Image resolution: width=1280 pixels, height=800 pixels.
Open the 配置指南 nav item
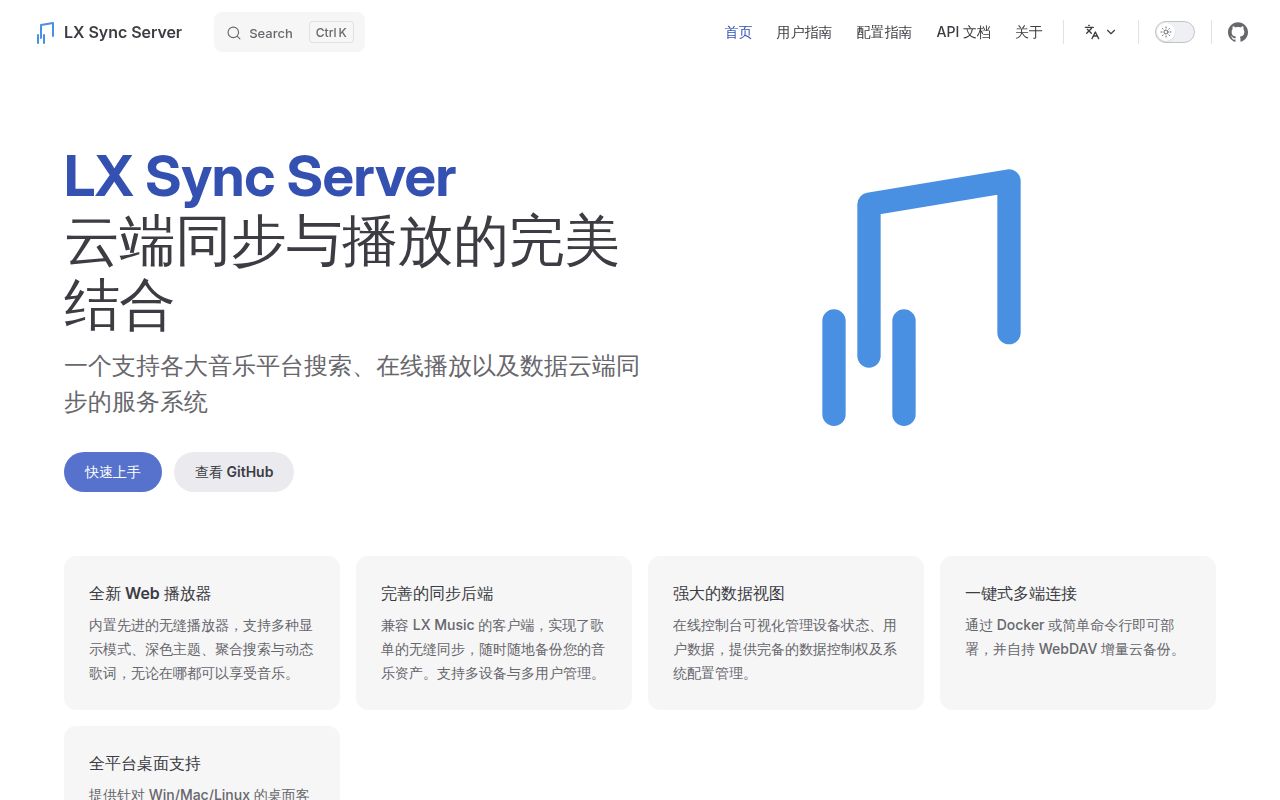(884, 32)
